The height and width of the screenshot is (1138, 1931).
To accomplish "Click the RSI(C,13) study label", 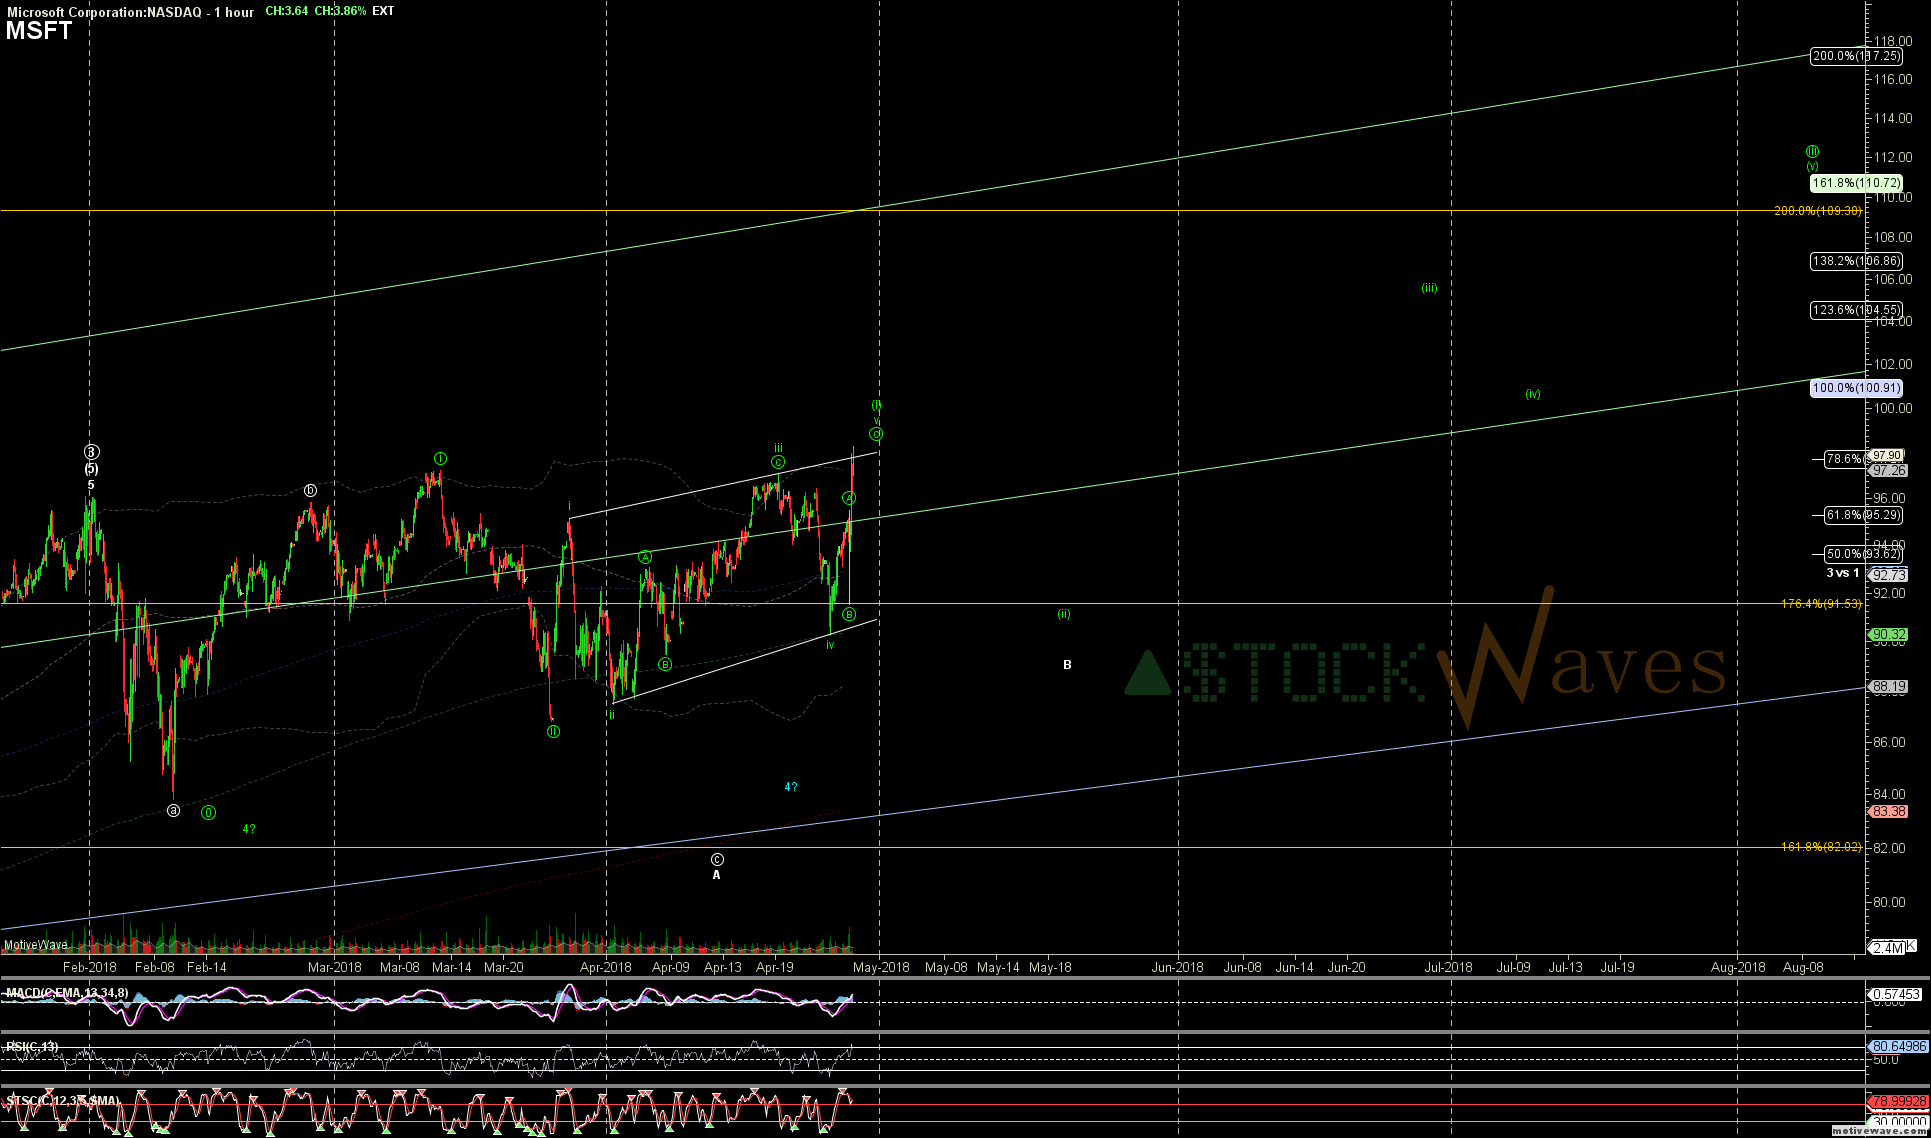I will pyautogui.click(x=32, y=1047).
